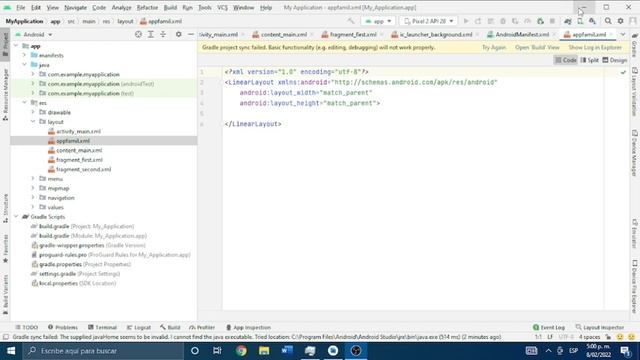Expand the mipmap folder

(x=33, y=188)
